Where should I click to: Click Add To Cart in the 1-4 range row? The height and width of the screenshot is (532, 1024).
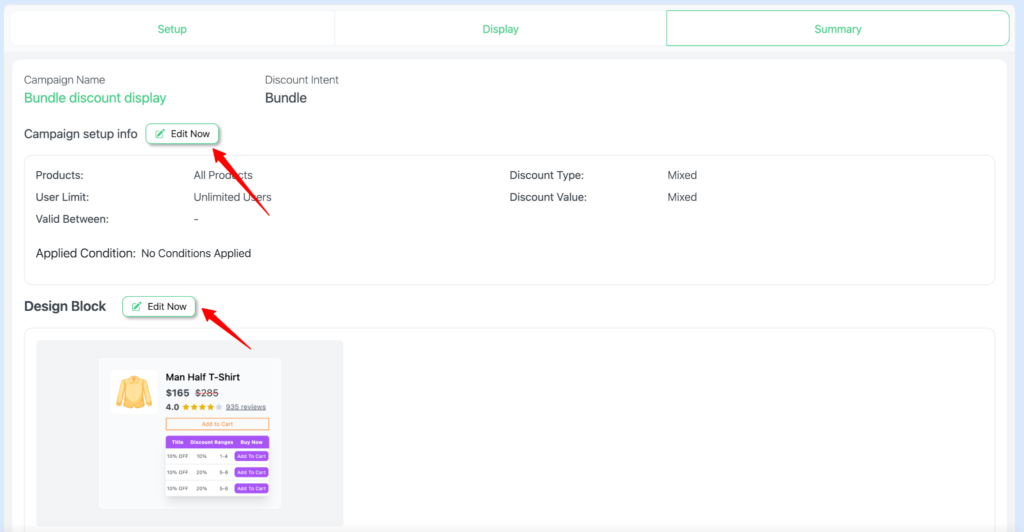click(x=251, y=456)
